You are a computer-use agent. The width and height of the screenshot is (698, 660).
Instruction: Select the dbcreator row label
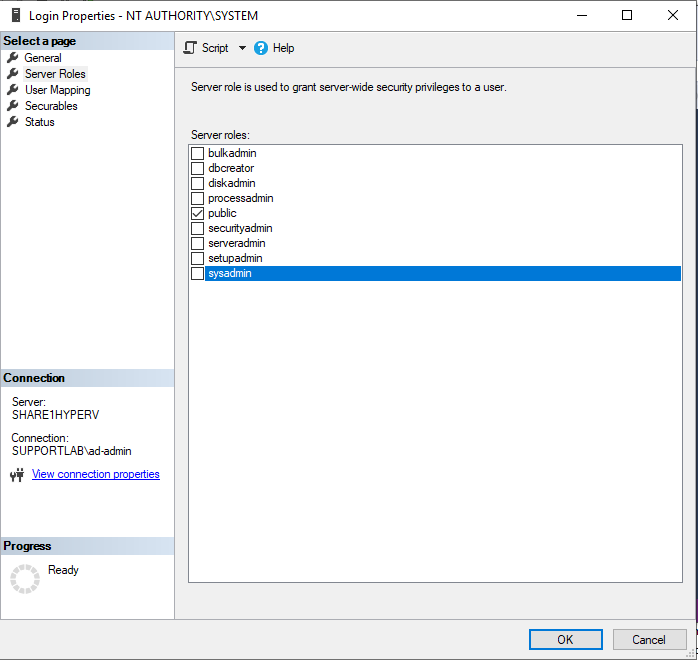click(x=231, y=168)
